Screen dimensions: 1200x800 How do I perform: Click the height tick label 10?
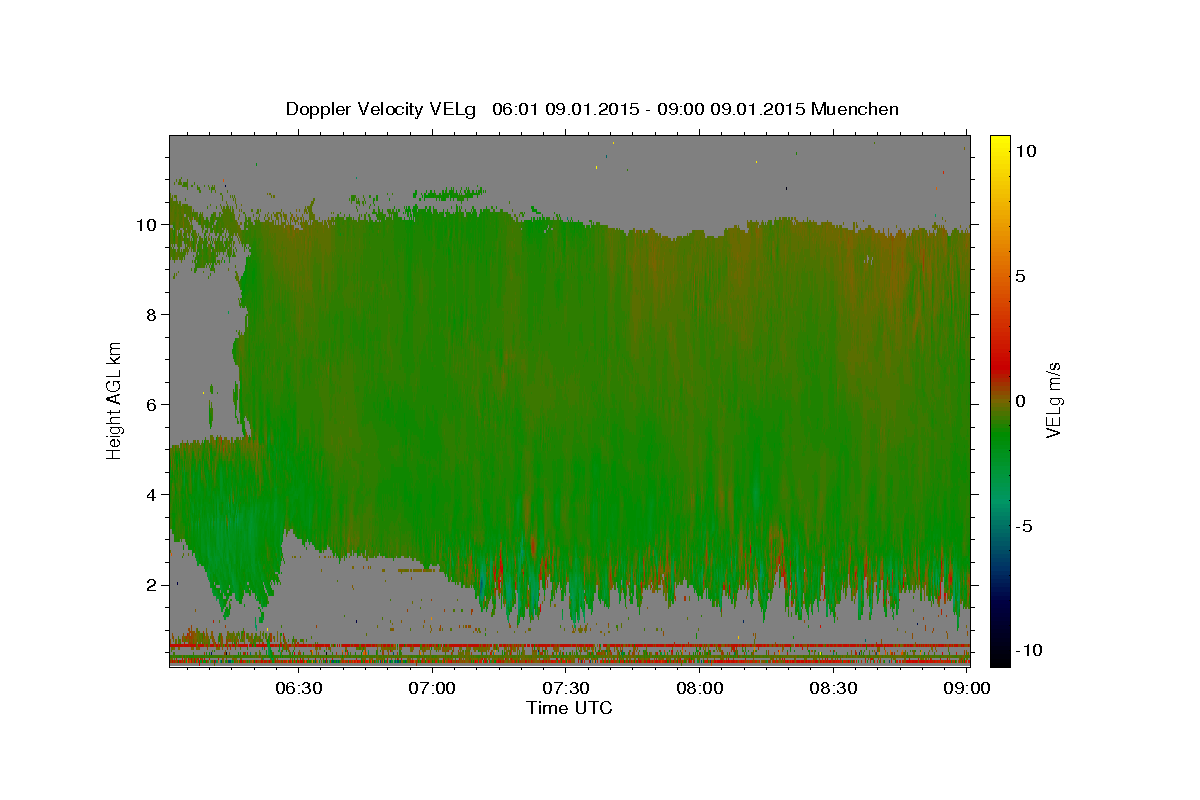[x=149, y=225]
